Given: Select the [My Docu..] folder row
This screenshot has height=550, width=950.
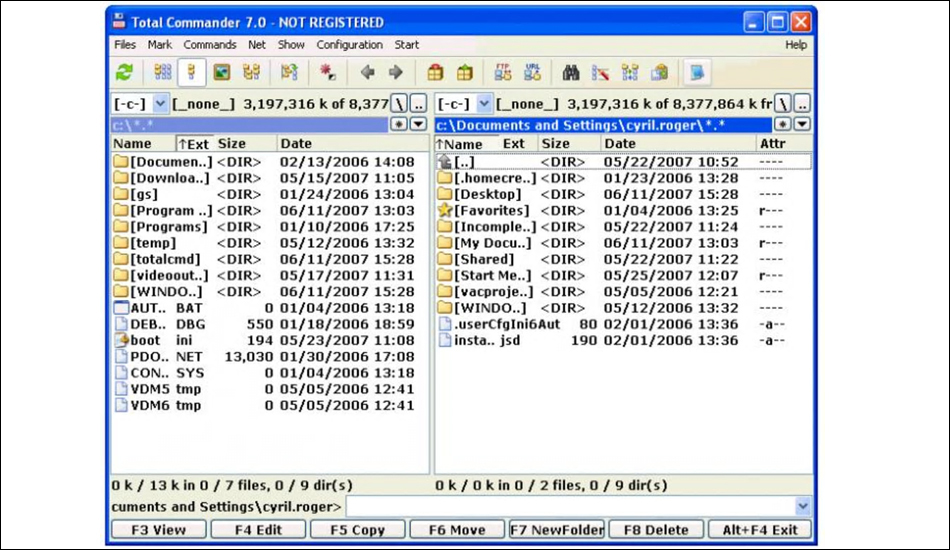Looking at the screenshot, I should [x=623, y=243].
